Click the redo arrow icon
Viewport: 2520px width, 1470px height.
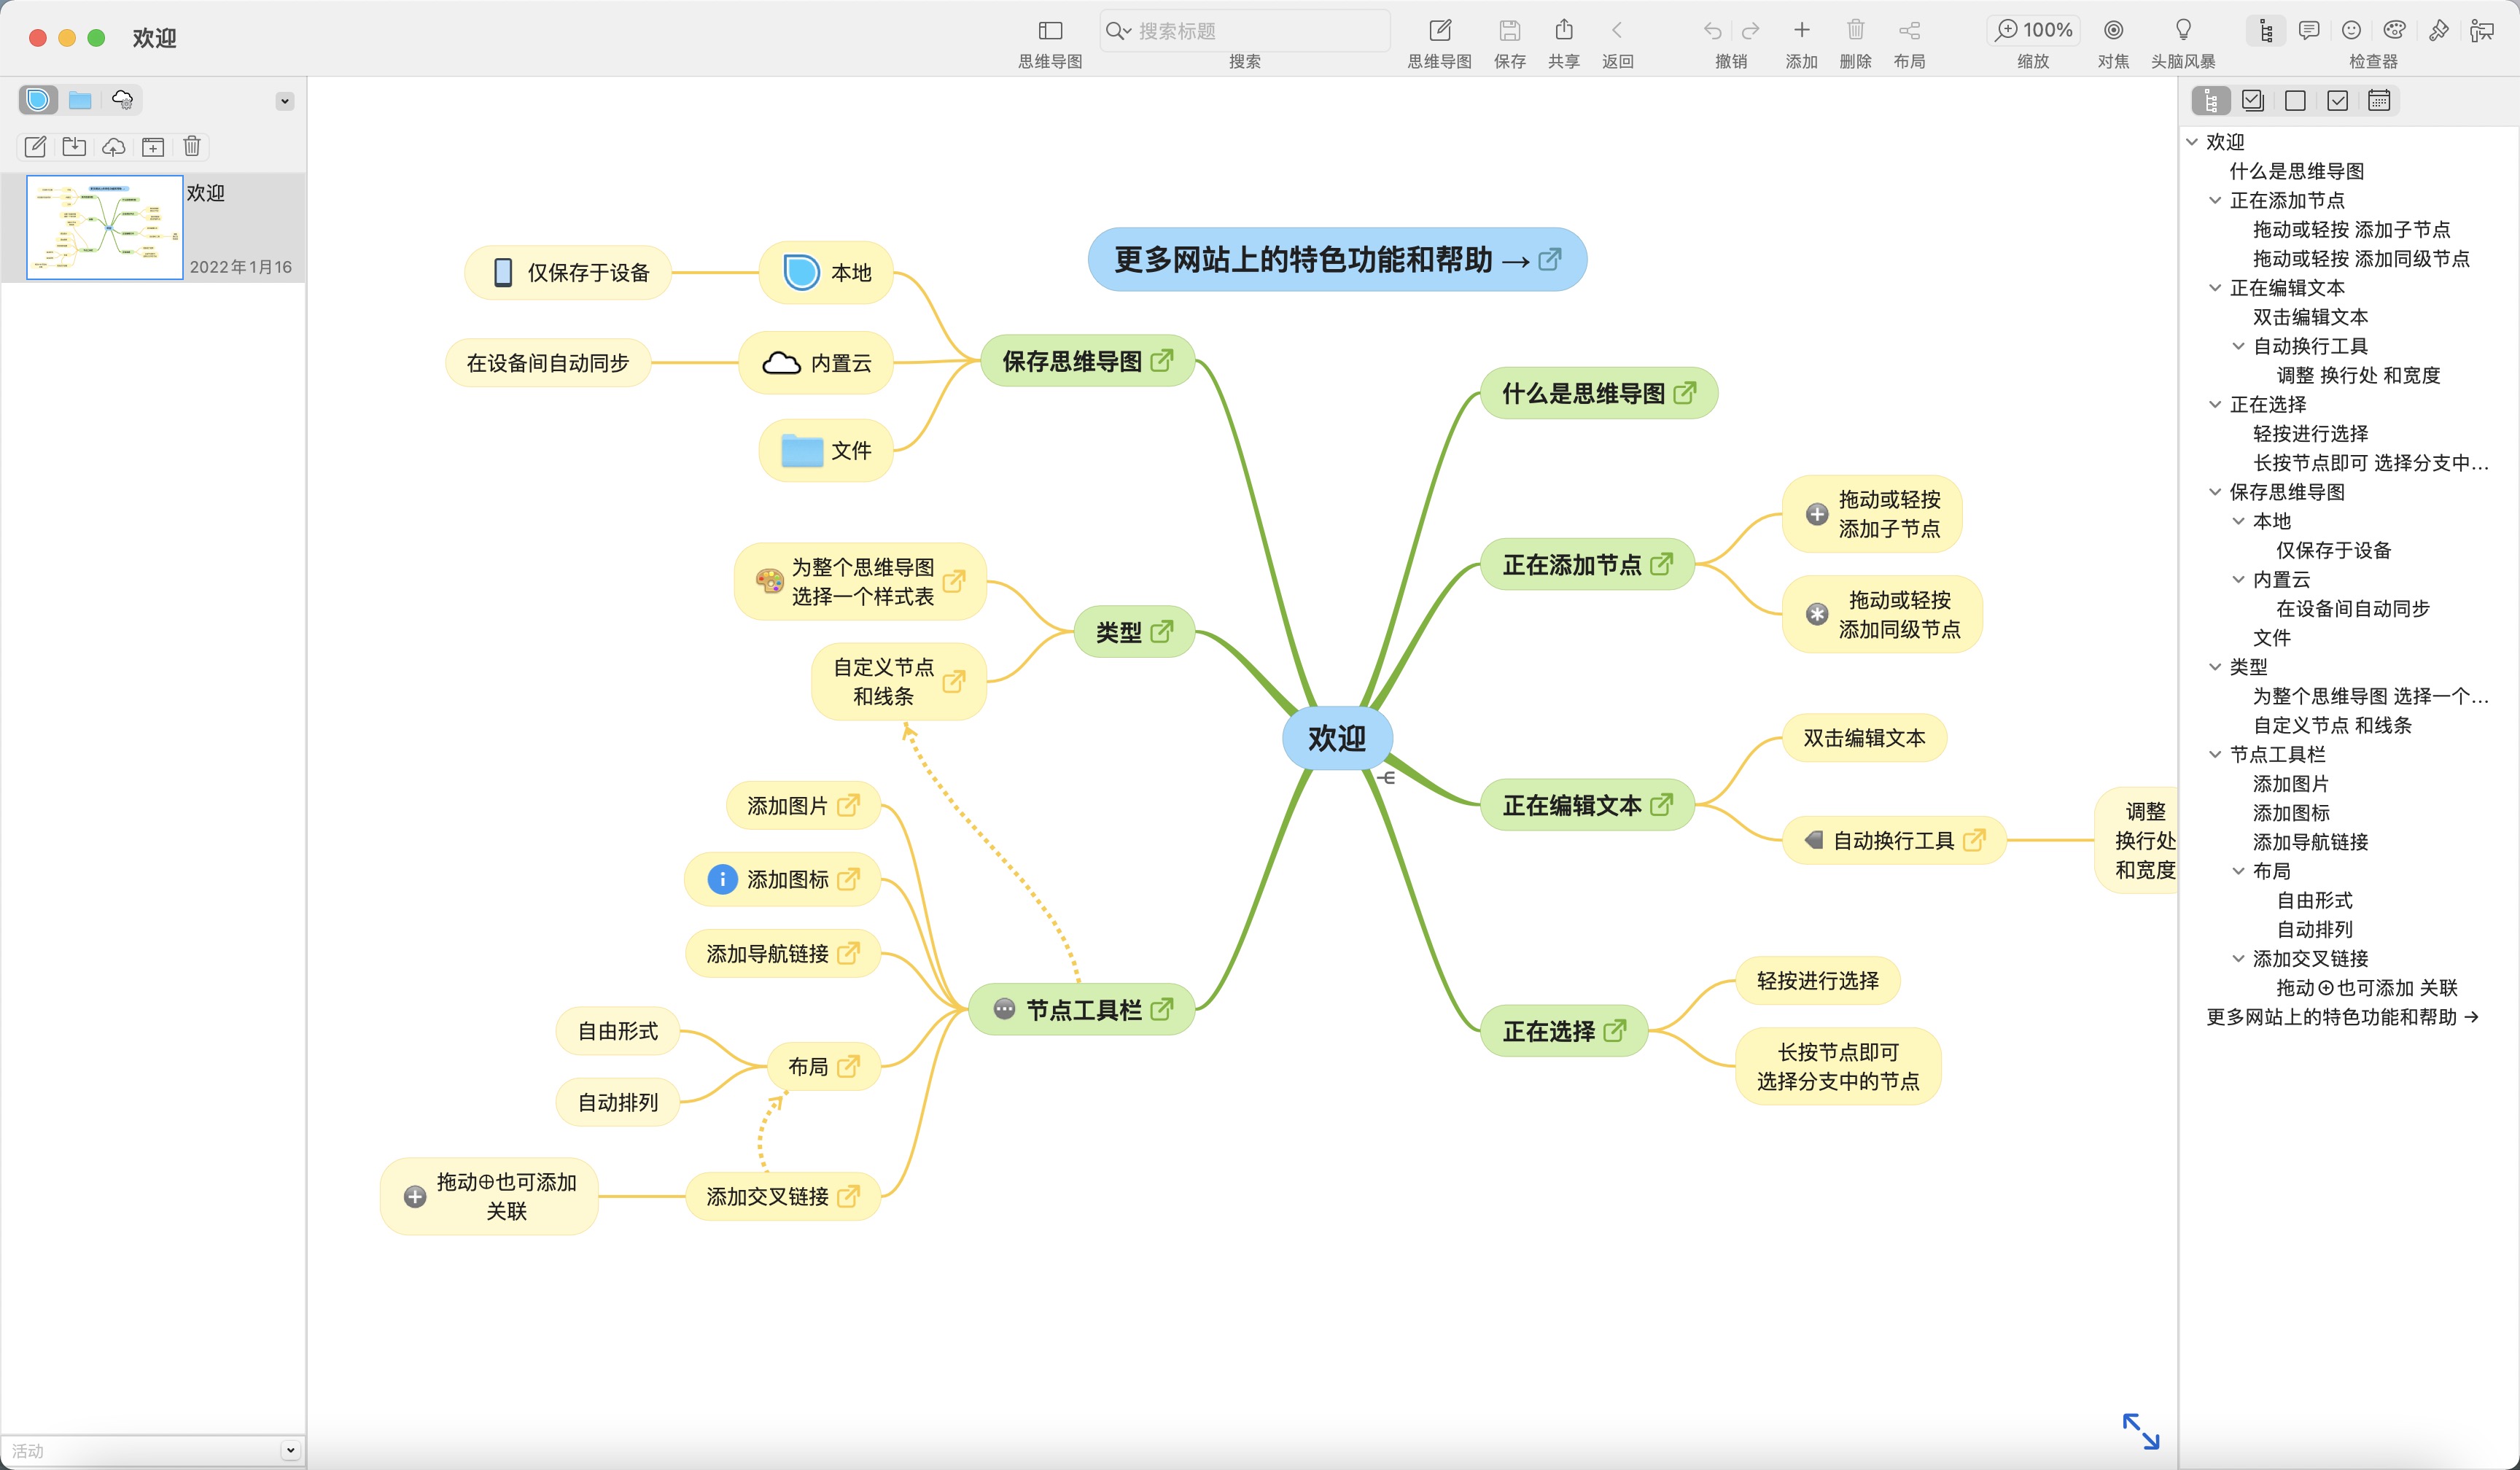[x=1750, y=31]
